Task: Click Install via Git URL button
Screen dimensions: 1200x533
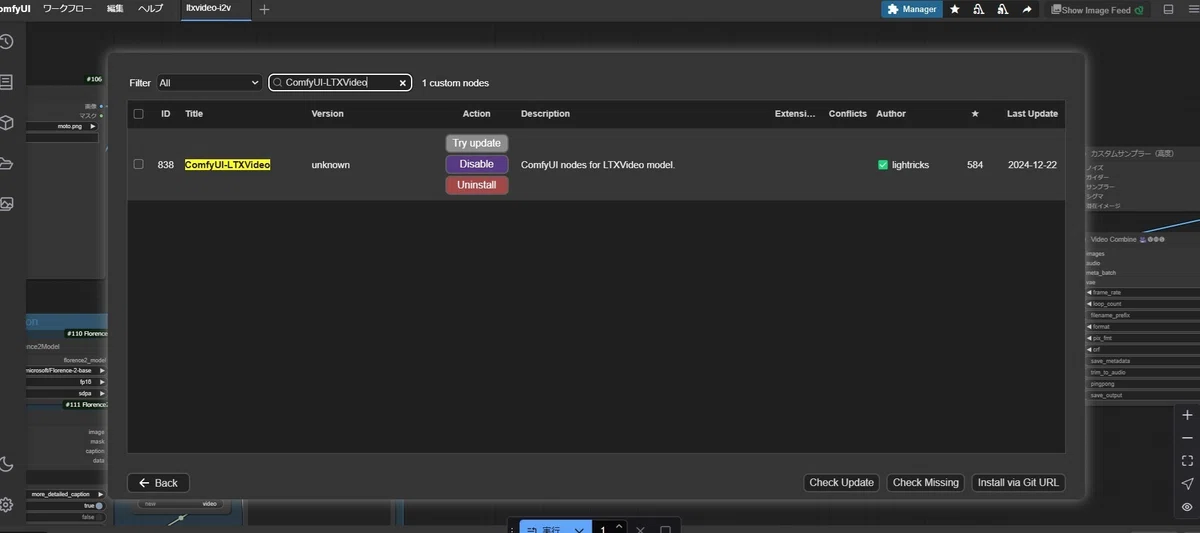Action: coord(1018,483)
